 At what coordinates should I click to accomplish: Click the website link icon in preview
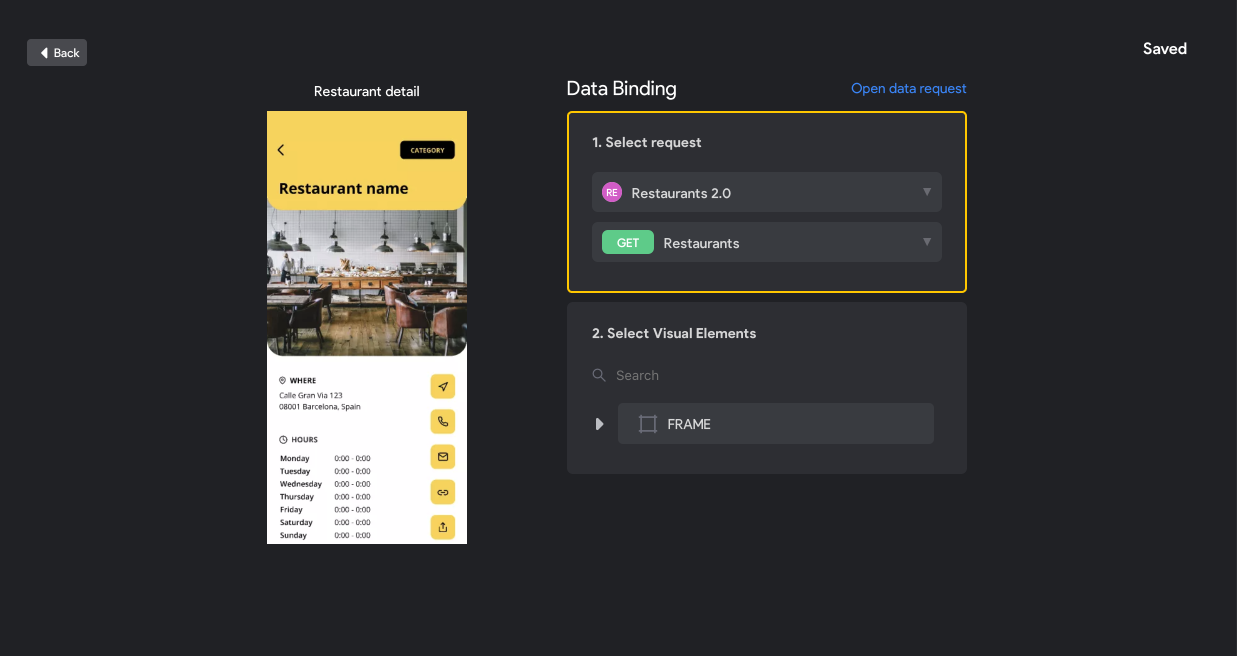(443, 491)
